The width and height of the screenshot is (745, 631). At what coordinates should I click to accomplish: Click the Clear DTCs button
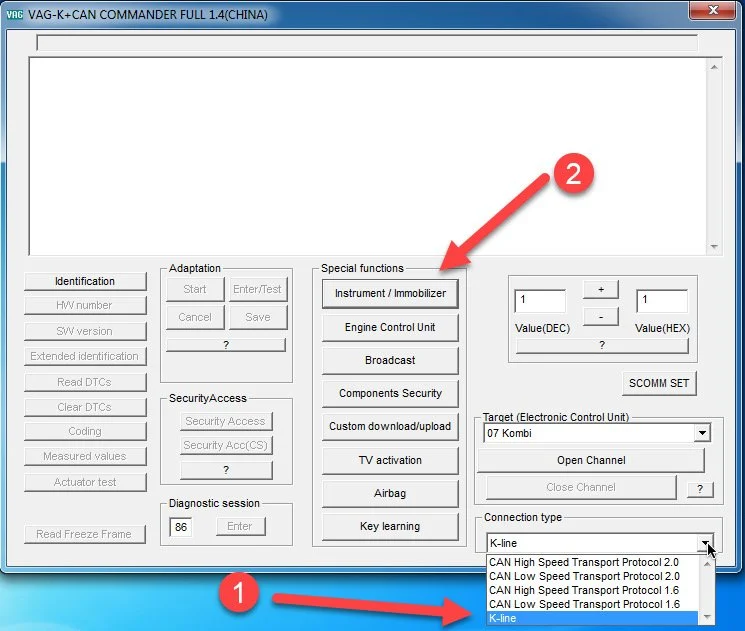85,407
